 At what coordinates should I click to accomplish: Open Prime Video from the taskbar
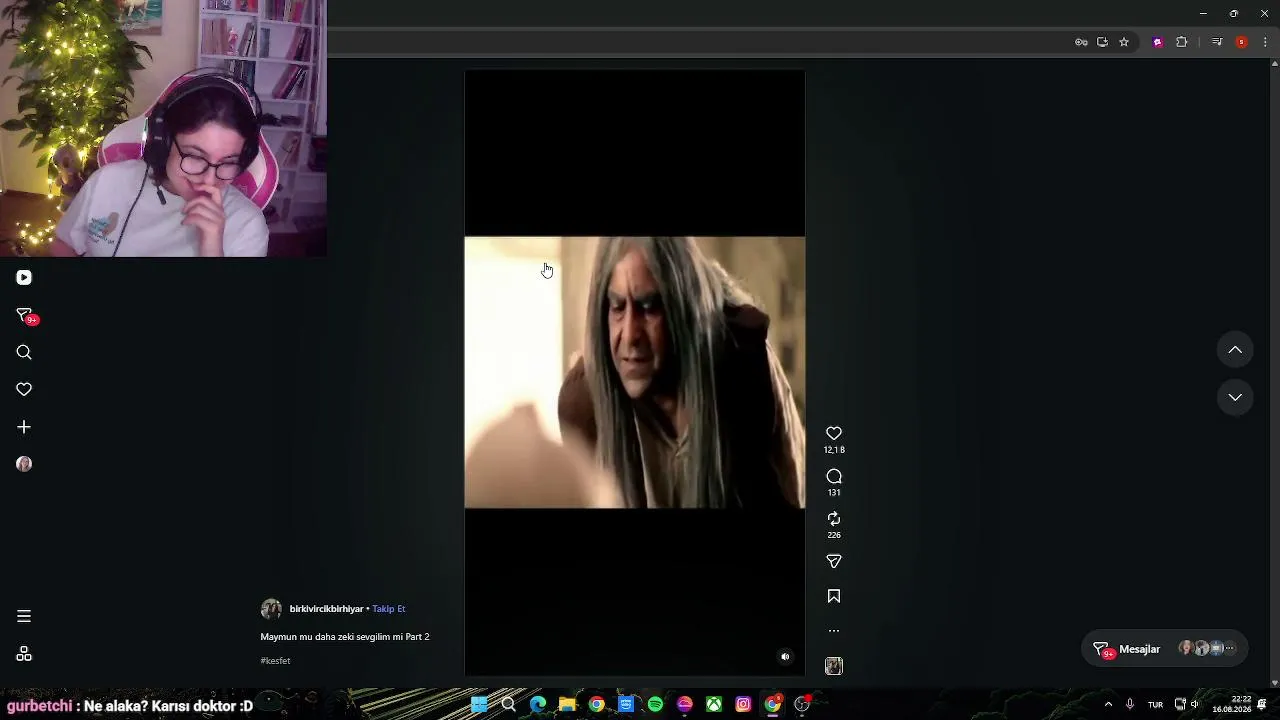click(626, 704)
